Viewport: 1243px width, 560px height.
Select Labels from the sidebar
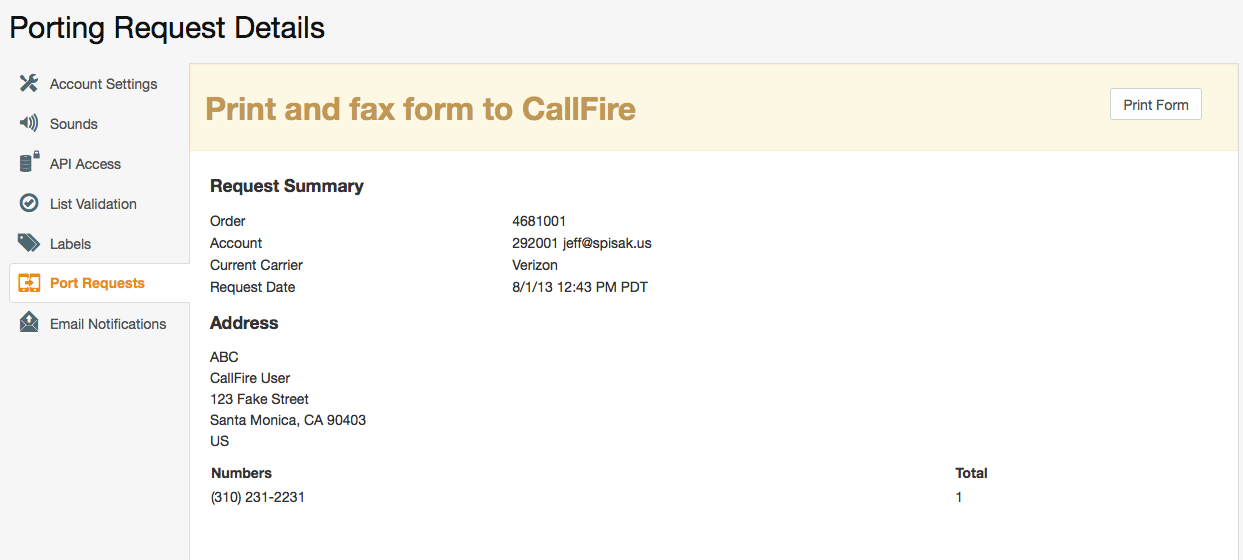coord(70,244)
